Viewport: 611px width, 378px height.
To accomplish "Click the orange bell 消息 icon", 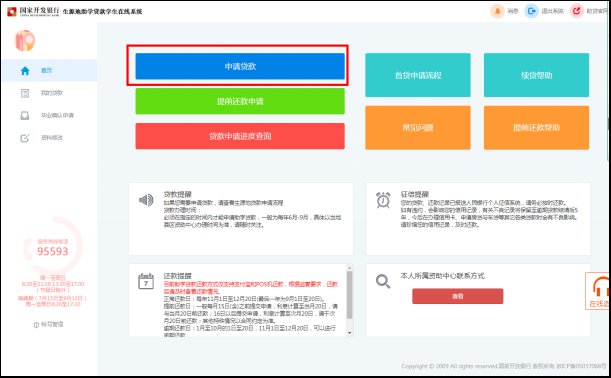I will point(497,11).
